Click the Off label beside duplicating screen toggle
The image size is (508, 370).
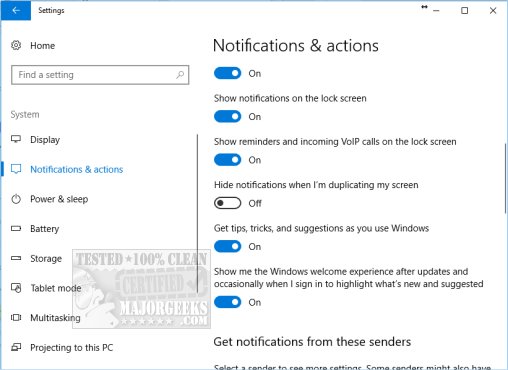(x=255, y=203)
